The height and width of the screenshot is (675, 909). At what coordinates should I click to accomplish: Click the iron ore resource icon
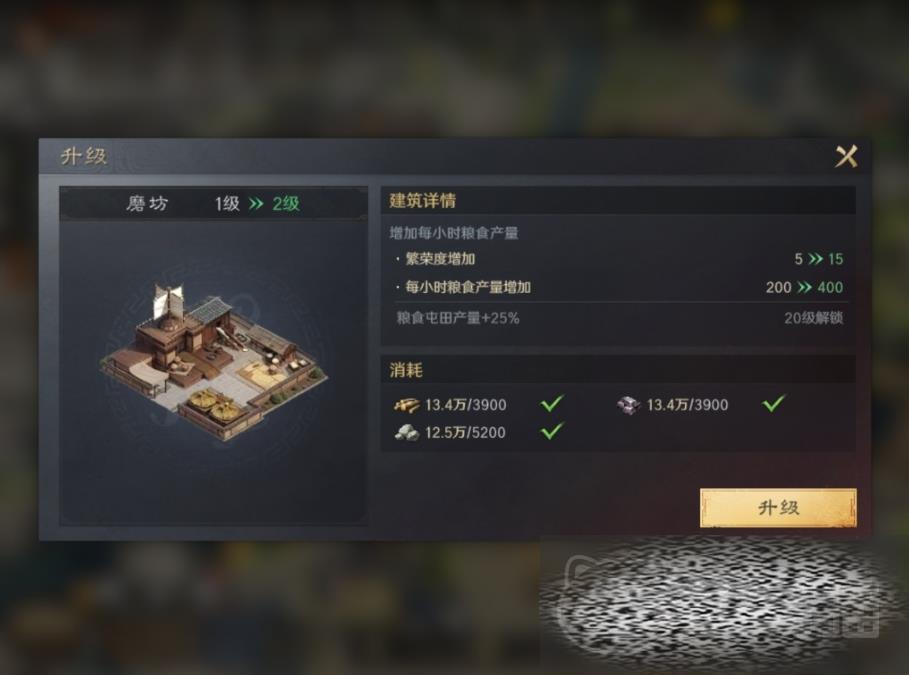[628, 405]
